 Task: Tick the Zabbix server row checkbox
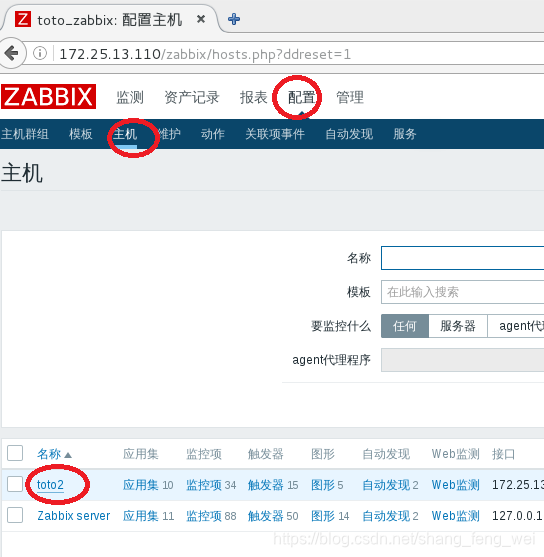pos(15,515)
